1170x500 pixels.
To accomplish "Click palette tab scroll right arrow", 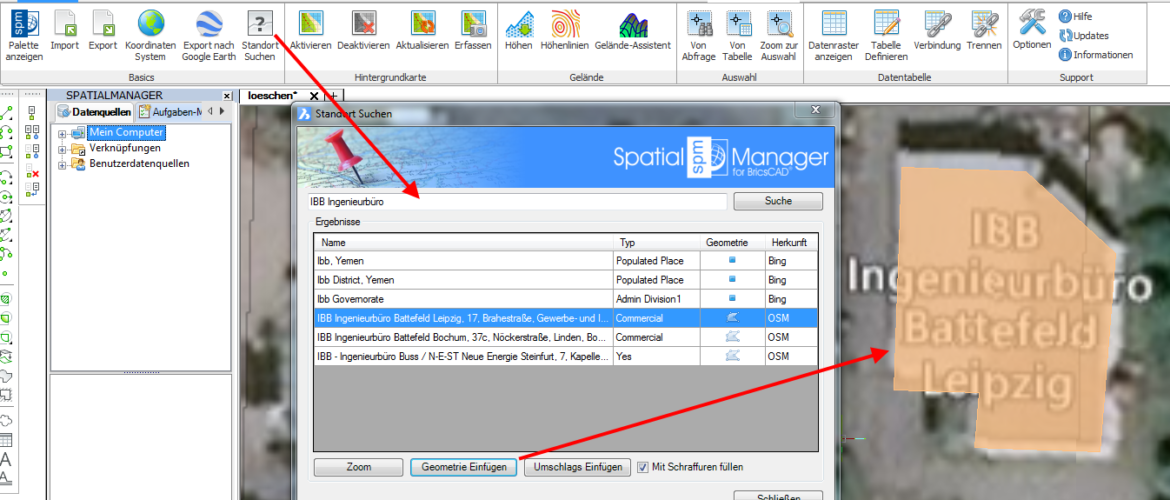I will [x=222, y=112].
